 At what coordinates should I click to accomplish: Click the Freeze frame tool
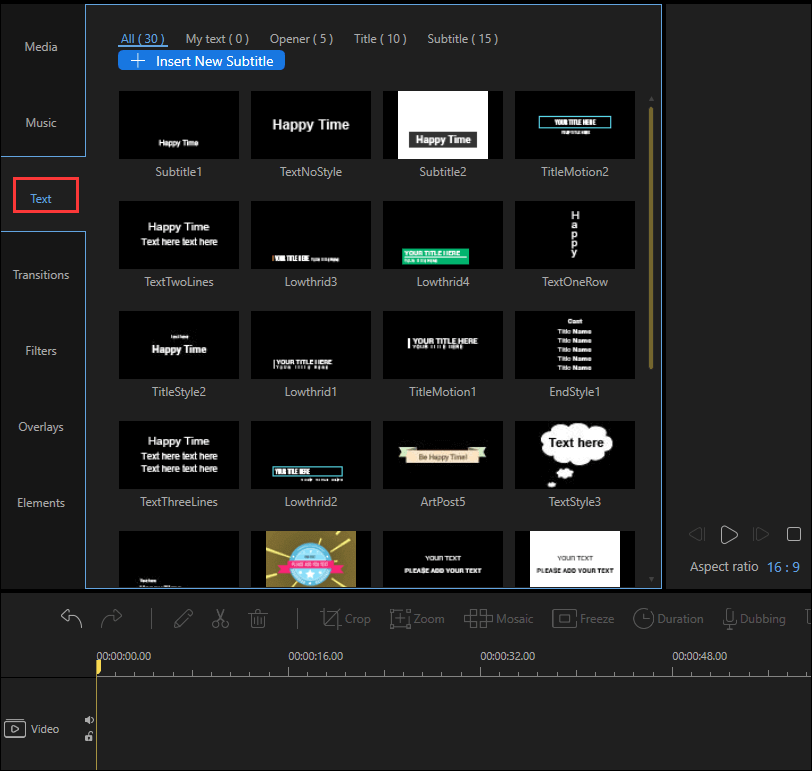point(583,619)
